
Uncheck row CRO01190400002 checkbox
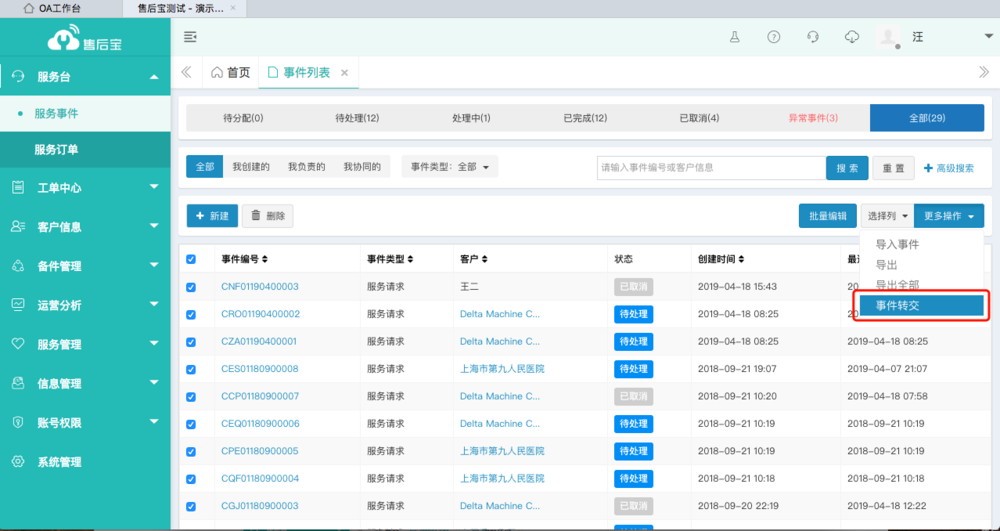pyautogui.click(x=191, y=314)
